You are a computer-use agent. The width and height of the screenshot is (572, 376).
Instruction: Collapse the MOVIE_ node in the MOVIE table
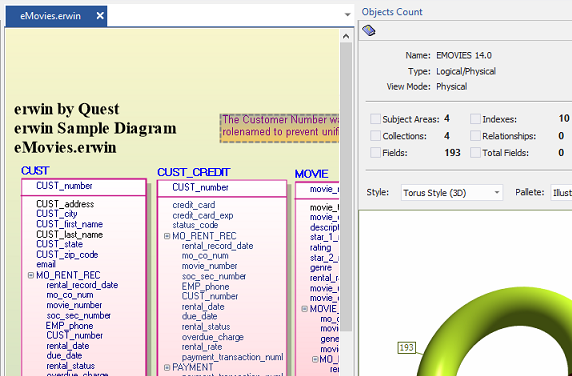[x=304, y=309]
